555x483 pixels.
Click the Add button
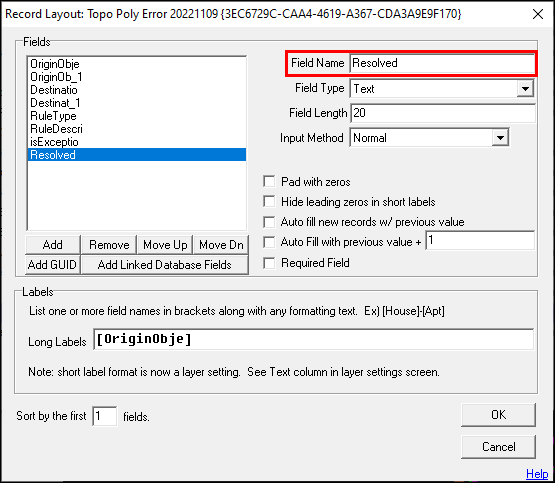[x=53, y=245]
